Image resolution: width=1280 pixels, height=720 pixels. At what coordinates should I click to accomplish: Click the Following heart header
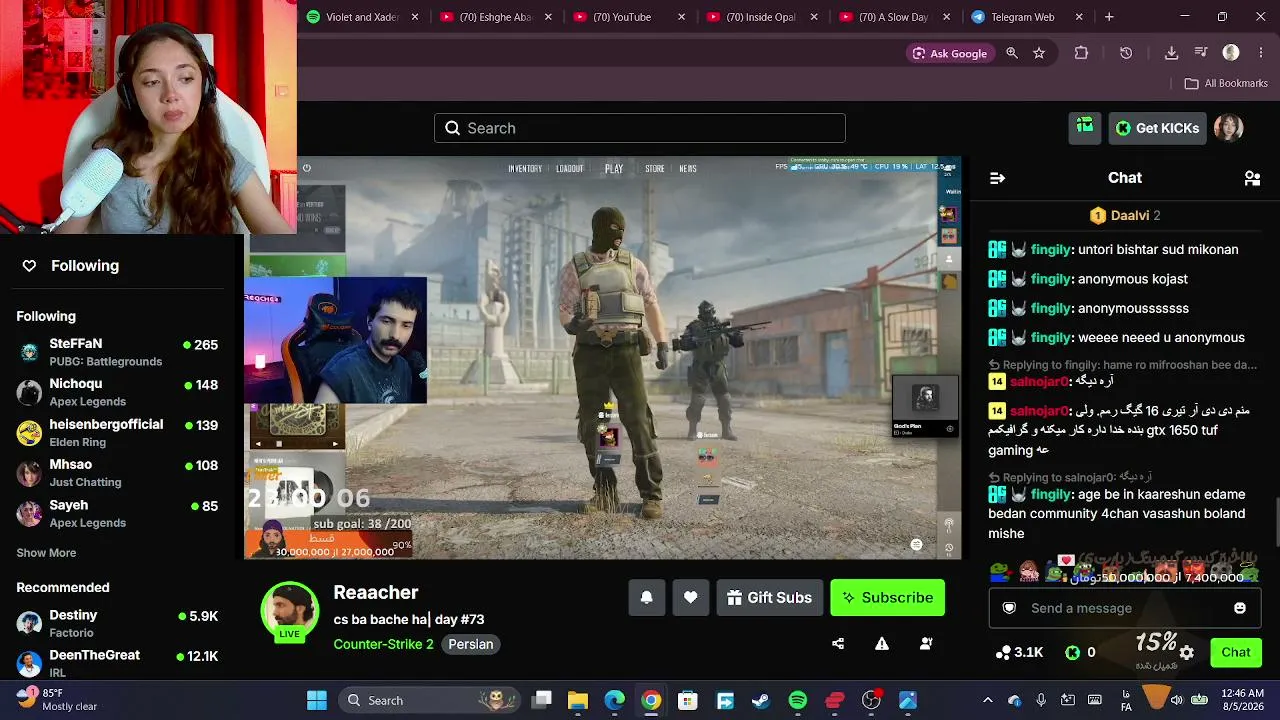tap(70, 265)
